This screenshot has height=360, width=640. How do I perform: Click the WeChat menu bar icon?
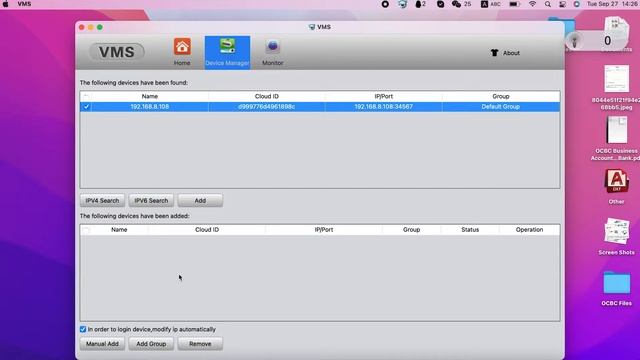456,4
